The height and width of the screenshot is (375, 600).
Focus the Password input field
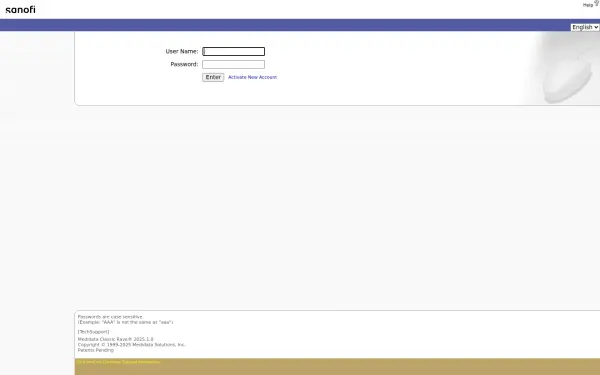point(233,64)
